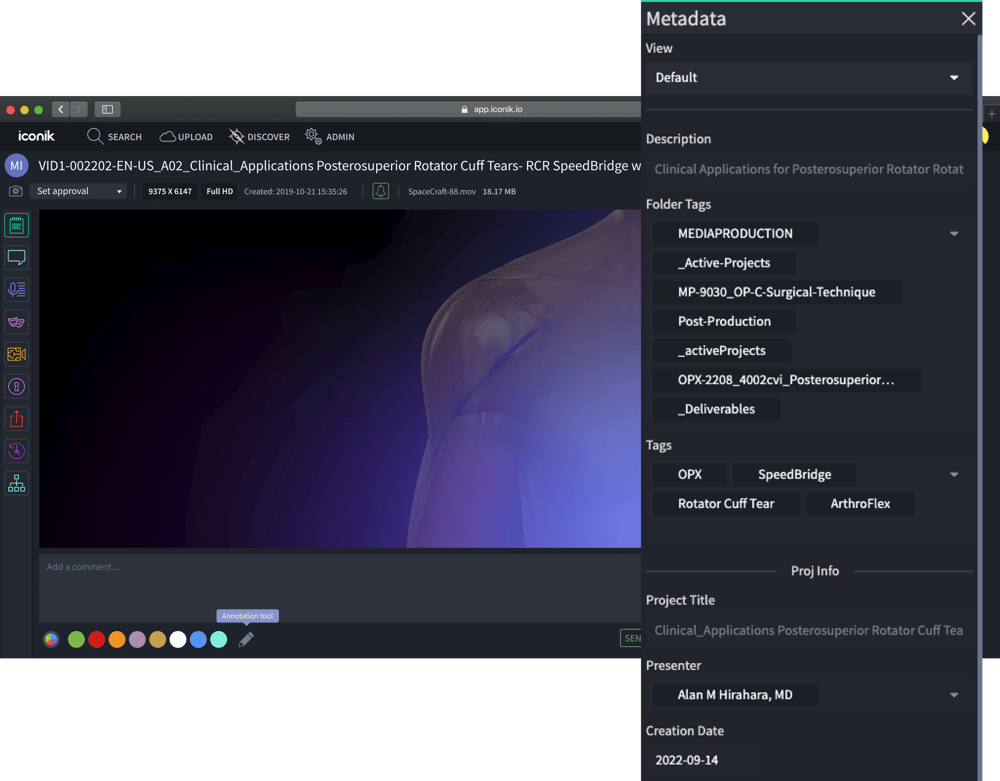Go to the UPLOAD menu item

pos(186,137)
